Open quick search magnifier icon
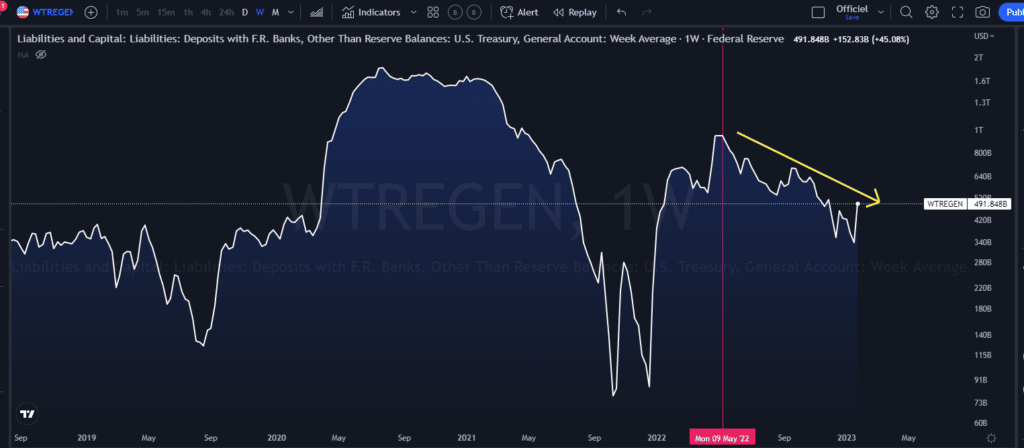The width and height of the screenshot is (1024, 448). [x=906, y=12]
